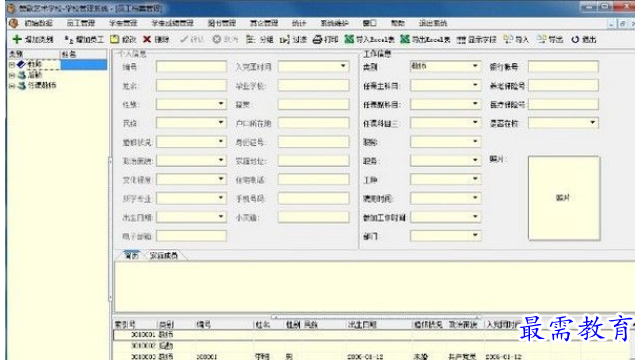This screenshot has height=360, width=641.
Task: Open the 婚姻状况 dropdown
Action: pos(221,142)
